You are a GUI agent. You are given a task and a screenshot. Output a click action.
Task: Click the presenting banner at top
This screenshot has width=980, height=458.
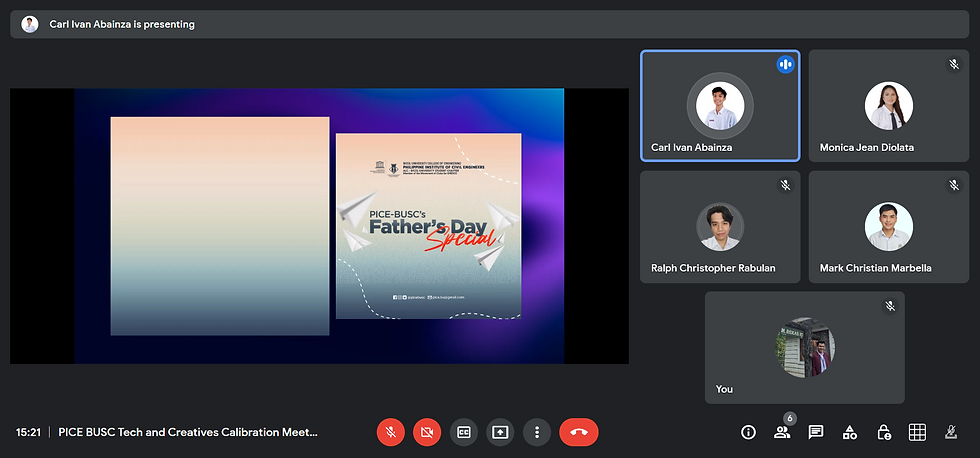(x=489, y=24)
